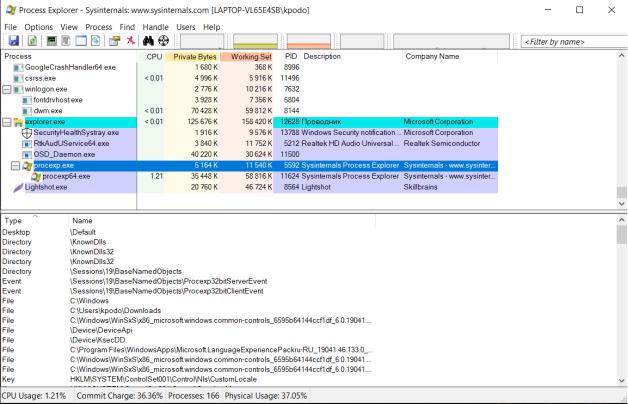Viewport: 628px width, 404px height.
Task: Click lower pane scrollbar down arrow
Action: pyautogui.click(x=622, y=380)
